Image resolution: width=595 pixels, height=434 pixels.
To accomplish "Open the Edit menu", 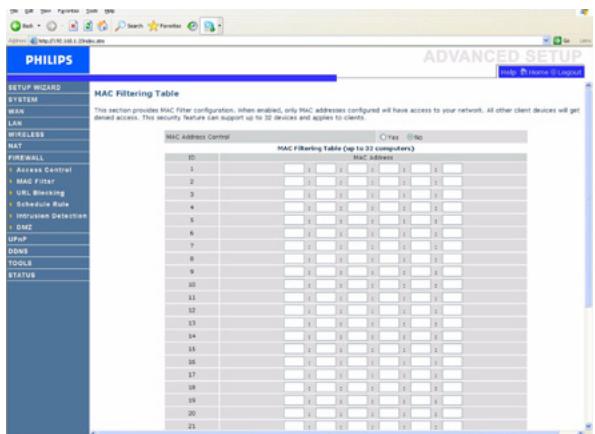I will tap(29, 11).
